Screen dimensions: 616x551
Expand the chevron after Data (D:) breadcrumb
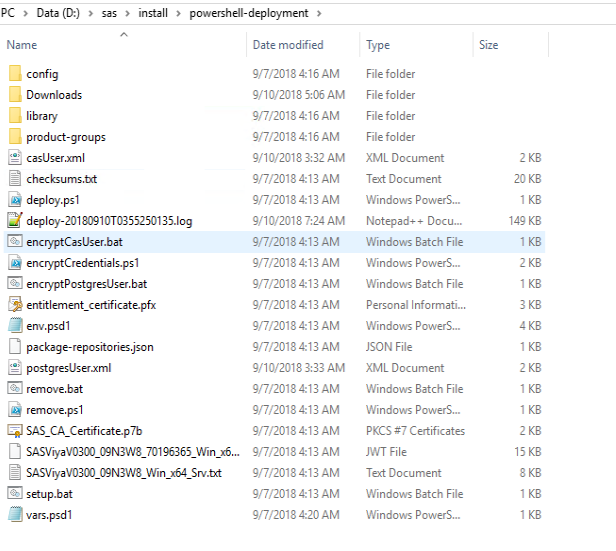click(91, 14)
